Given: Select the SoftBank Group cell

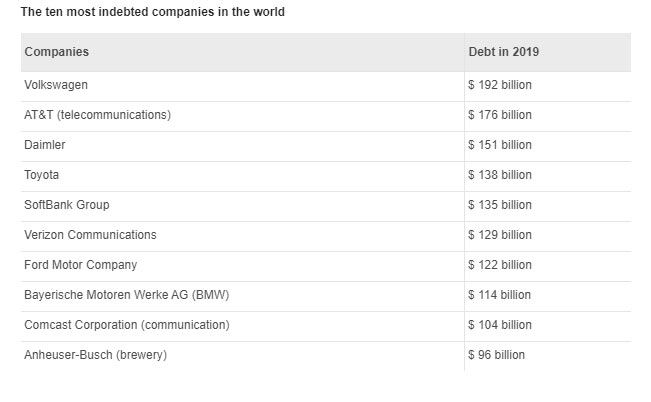Looking at the screenshot, I should tap(67, 205).
